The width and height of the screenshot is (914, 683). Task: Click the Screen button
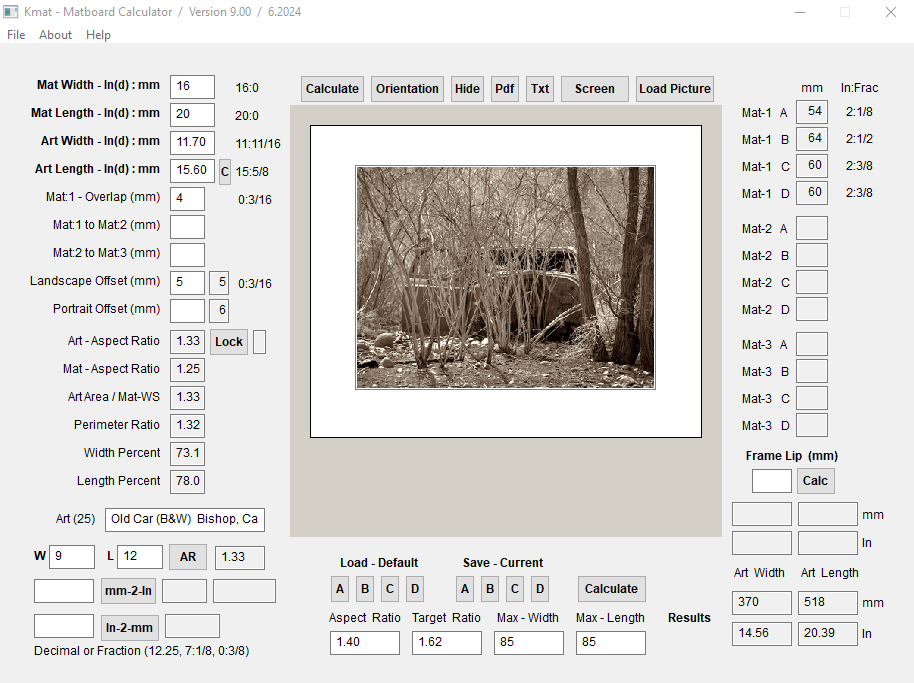point(594,89)
